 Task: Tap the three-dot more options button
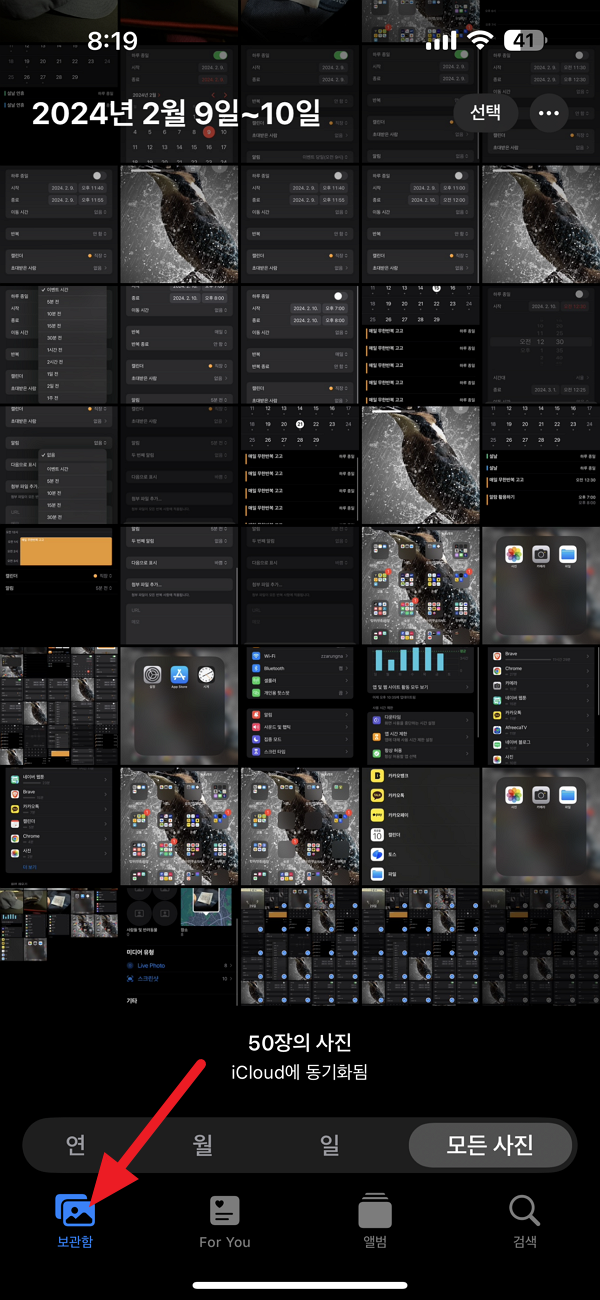click(x=548, y=113)
